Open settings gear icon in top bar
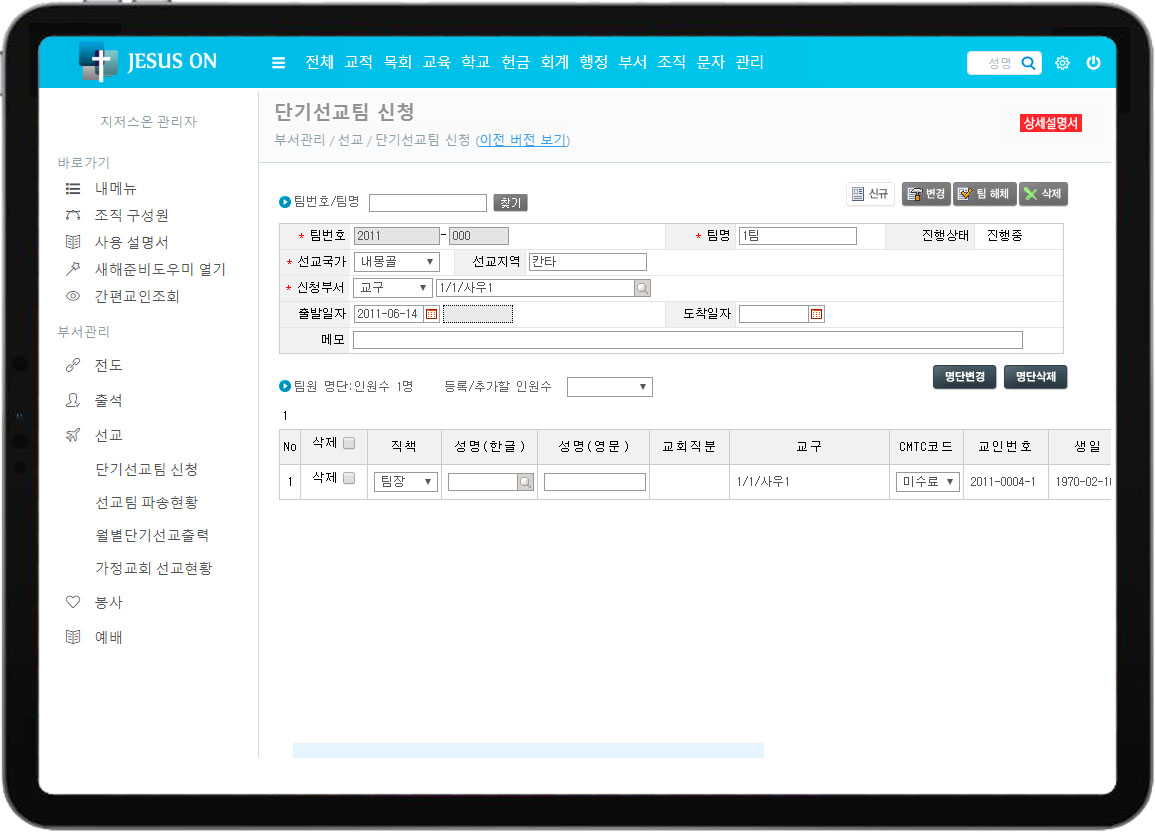 [x=1062, y=63]
